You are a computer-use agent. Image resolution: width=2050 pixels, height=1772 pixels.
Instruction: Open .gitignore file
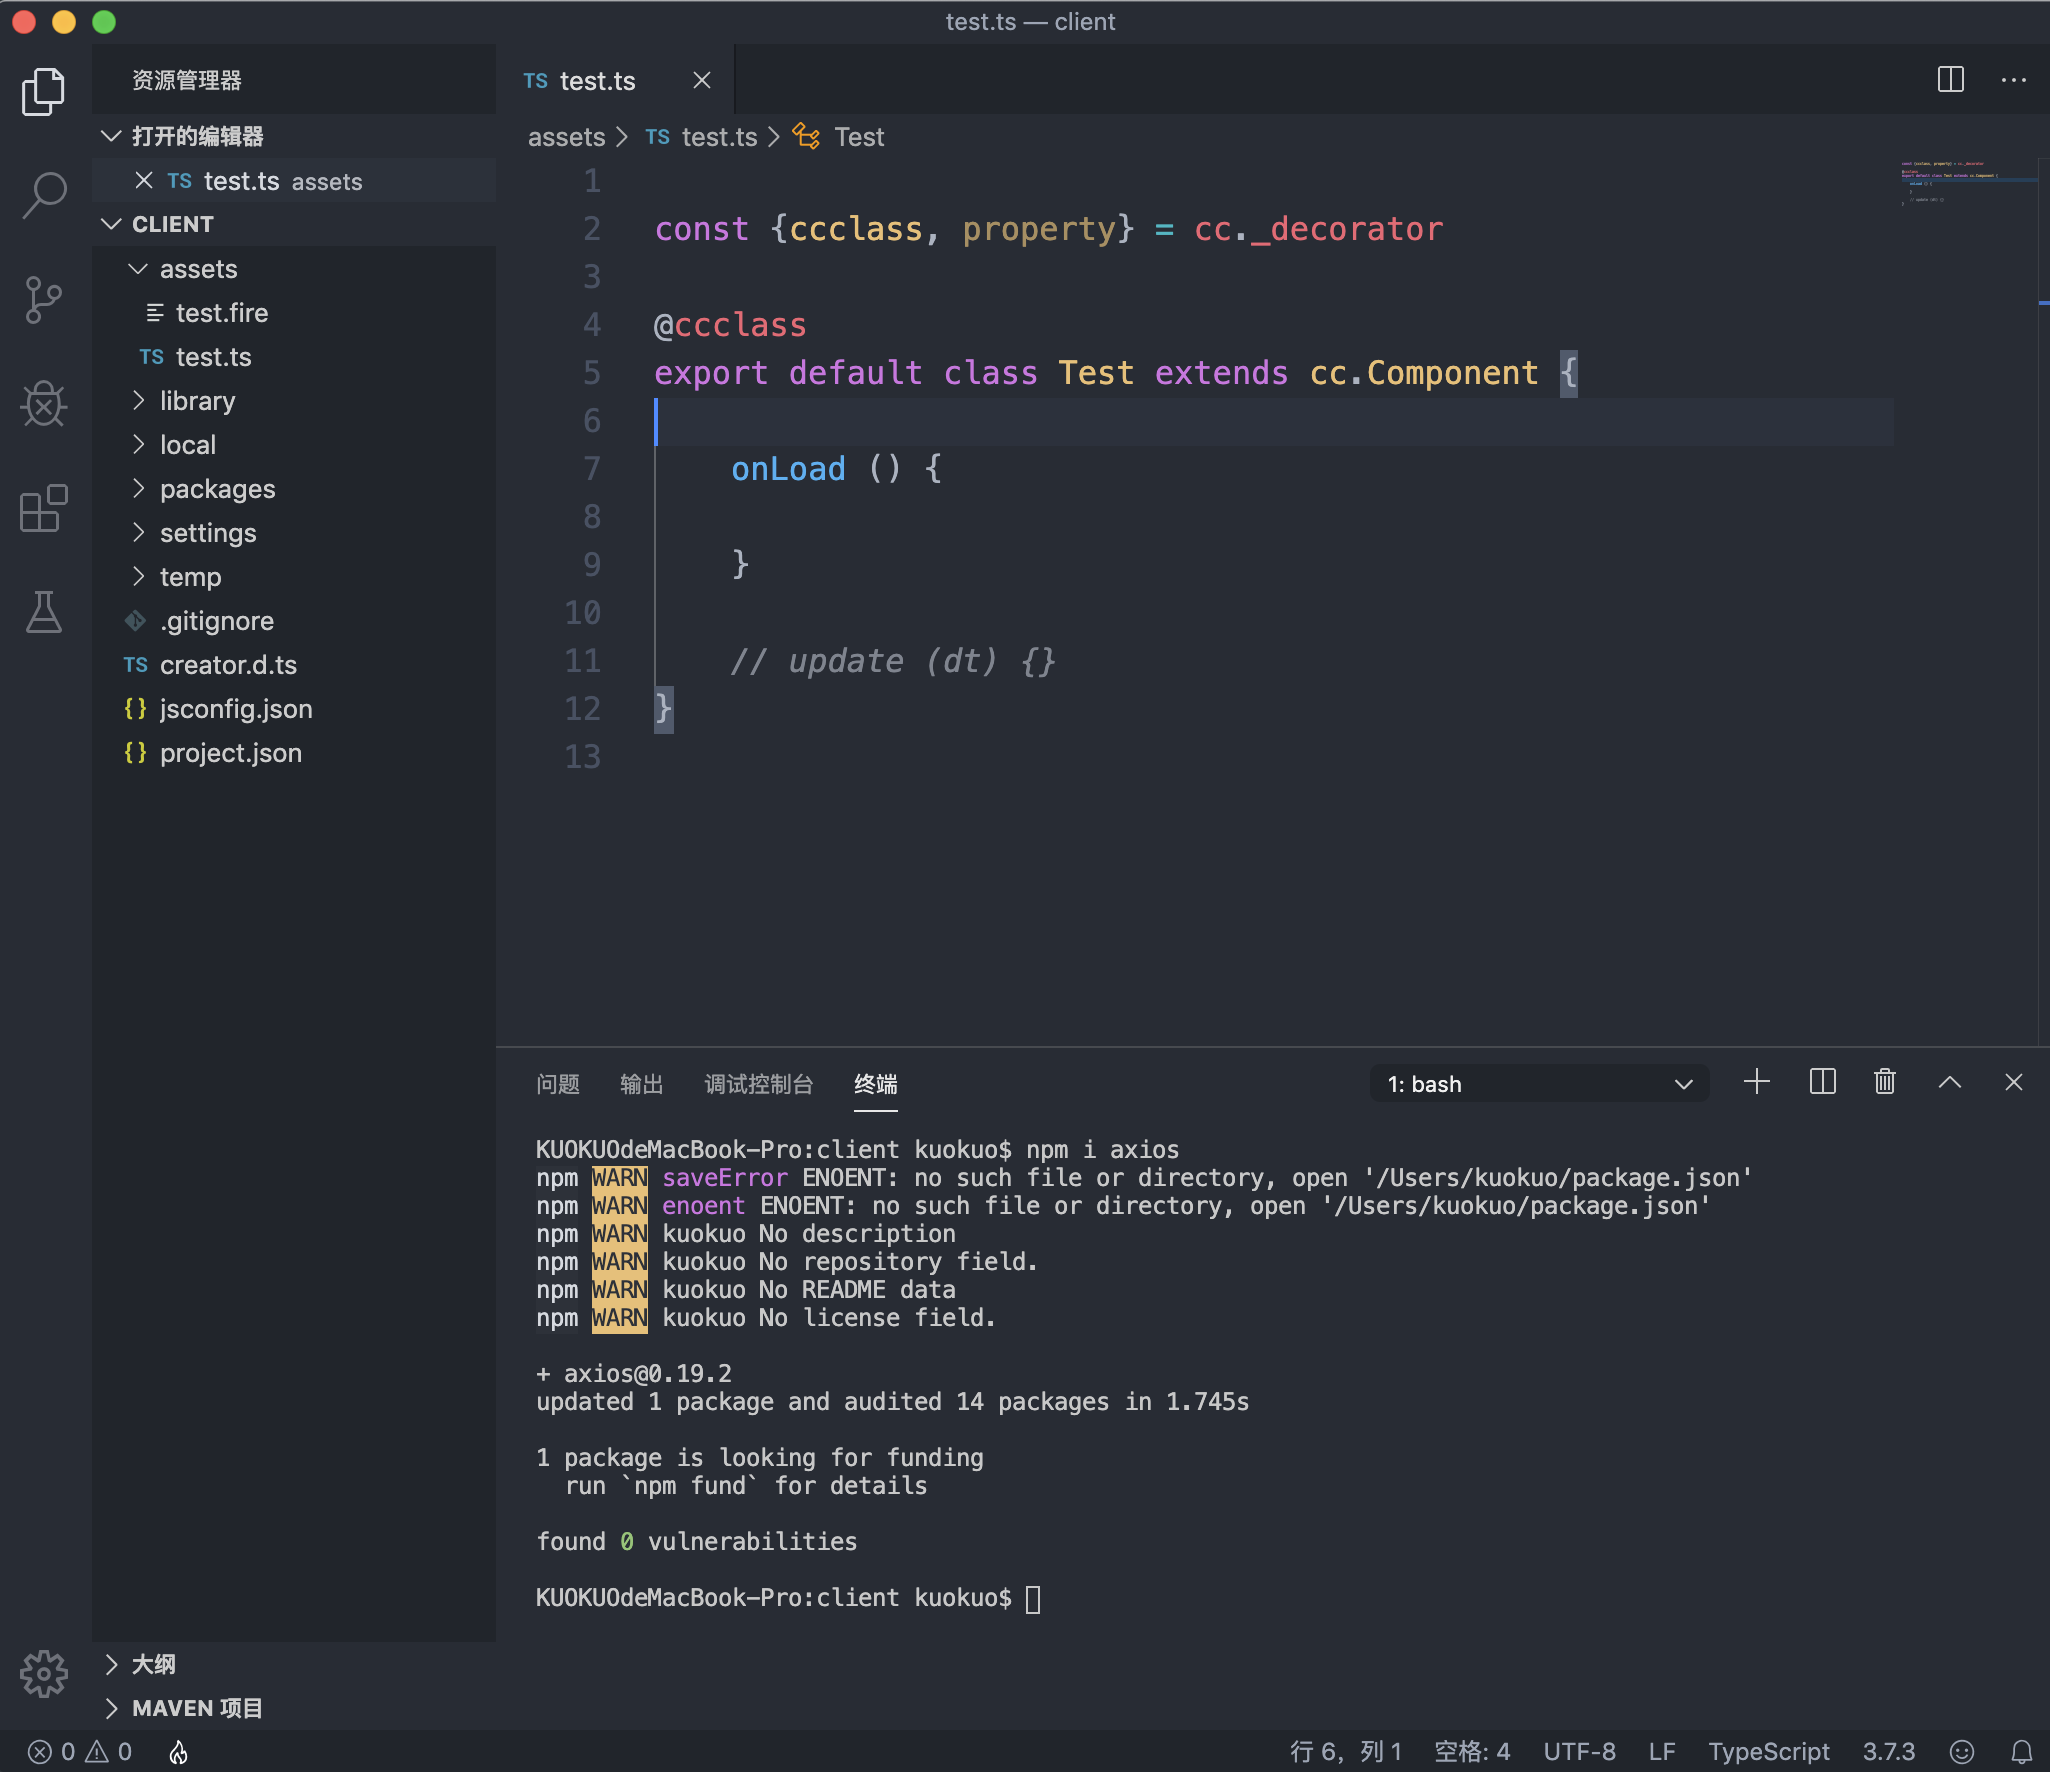coord(294,621)
